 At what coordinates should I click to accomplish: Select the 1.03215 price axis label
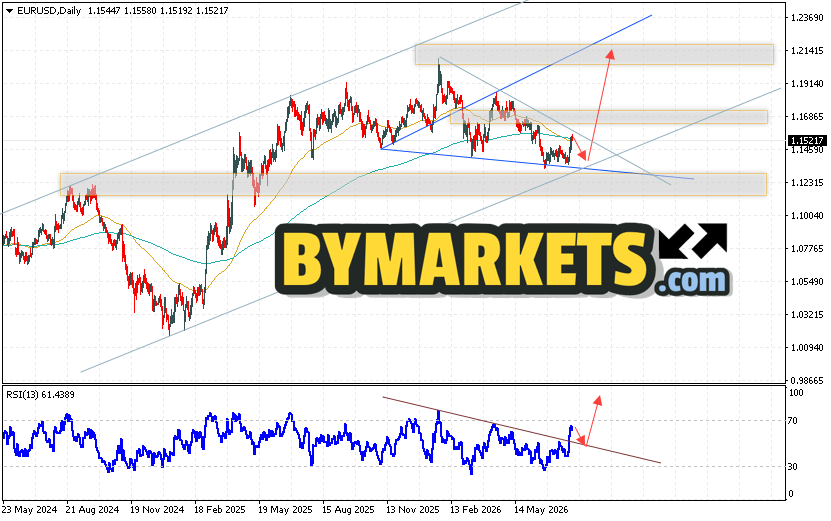(x=807, y=315)
